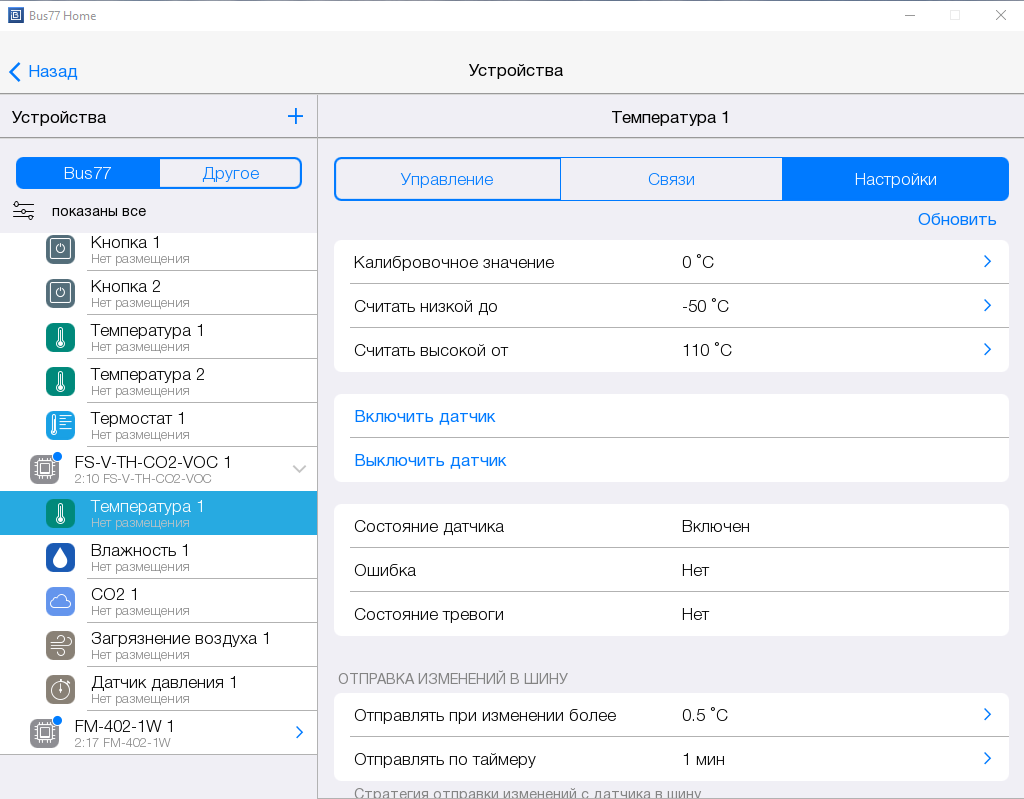Click the CO2 1 cloud icon
The image size is (1024, 799).
point(60,601)
